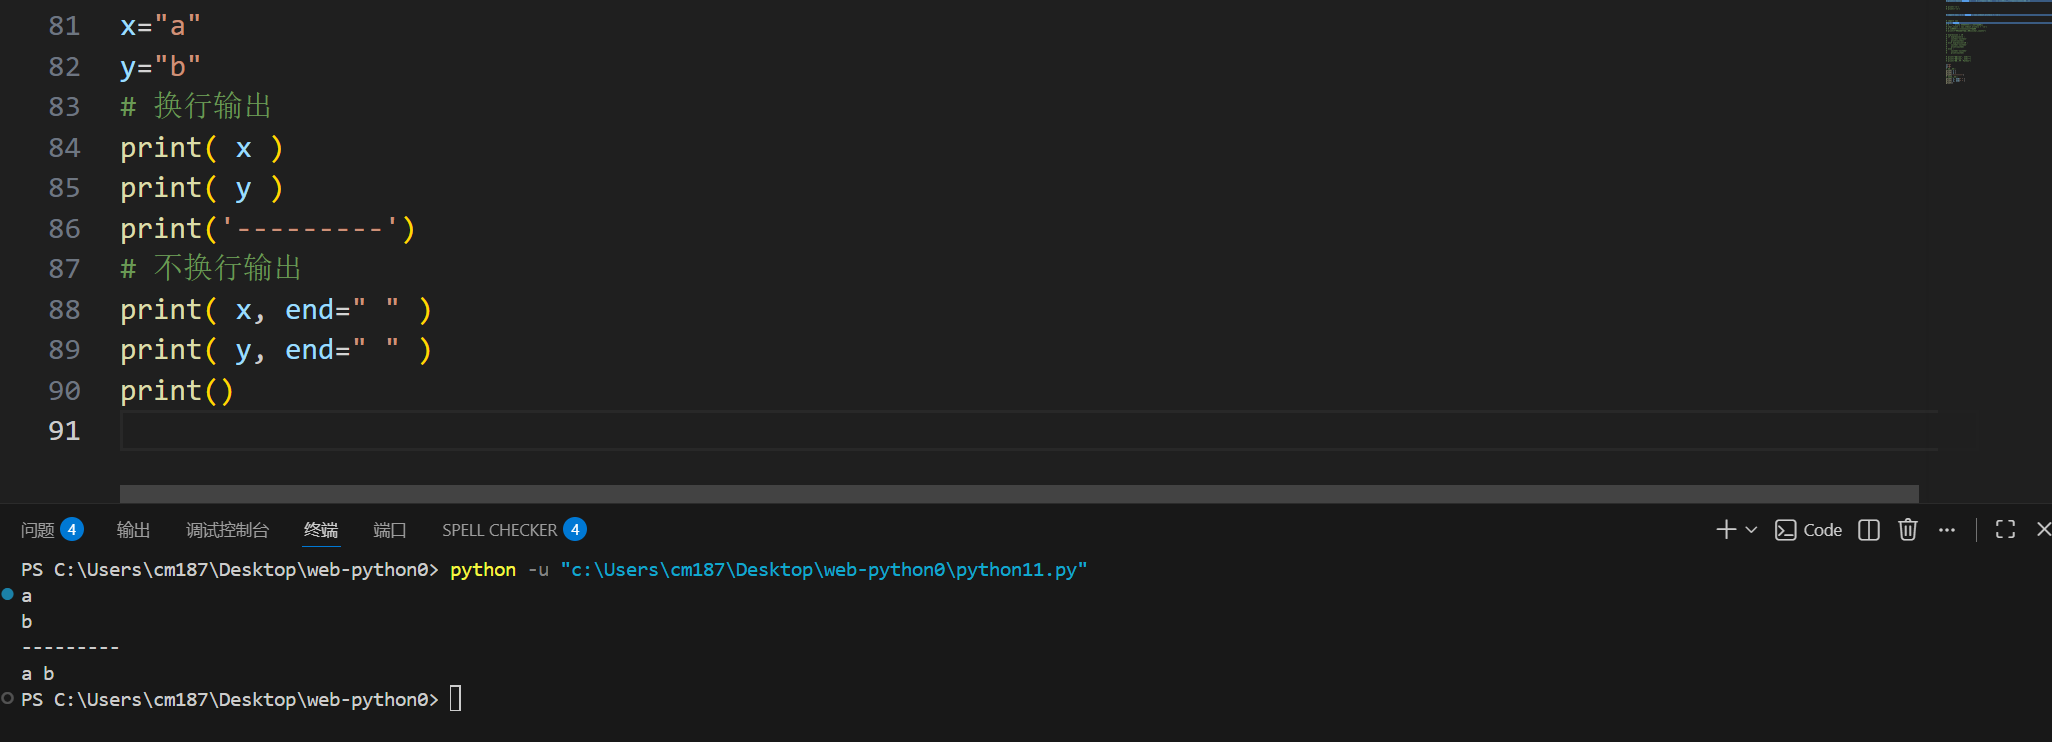The width and height of the screenshot is (2052, 742).
Task: Open the 输出 tab
Action: coord(133,530)
